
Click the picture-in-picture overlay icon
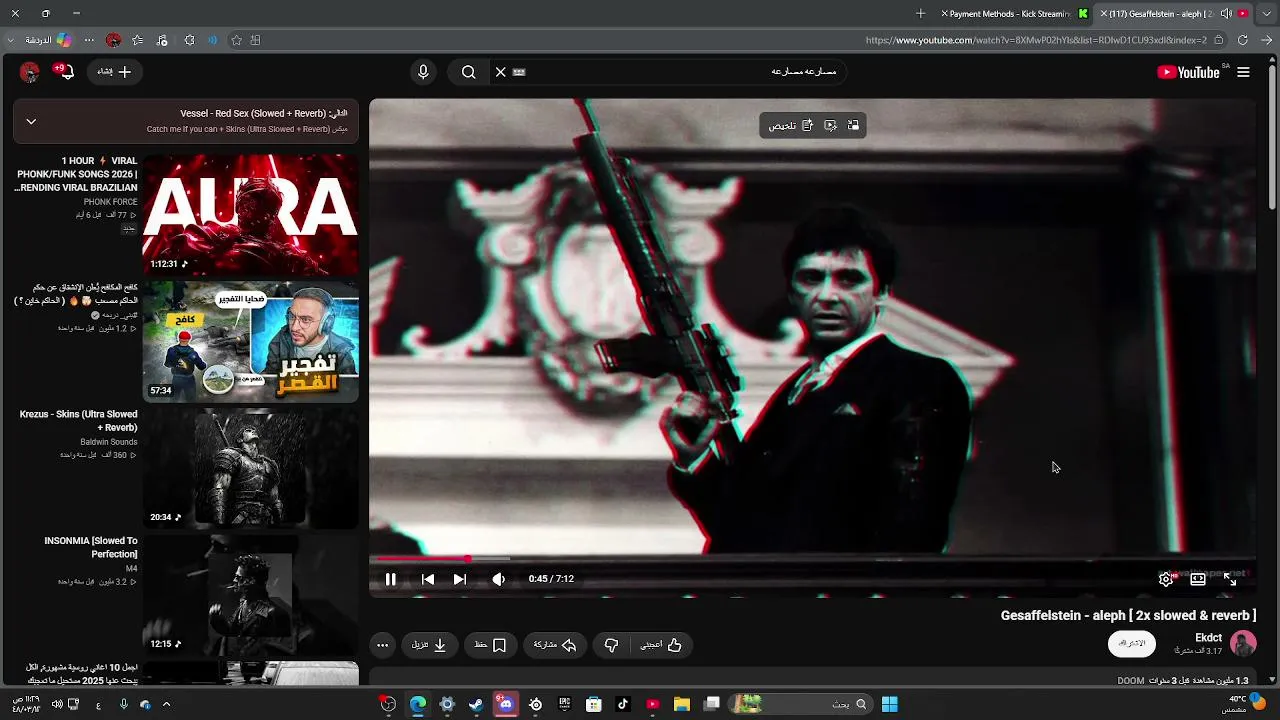click(x=853, y=125)
